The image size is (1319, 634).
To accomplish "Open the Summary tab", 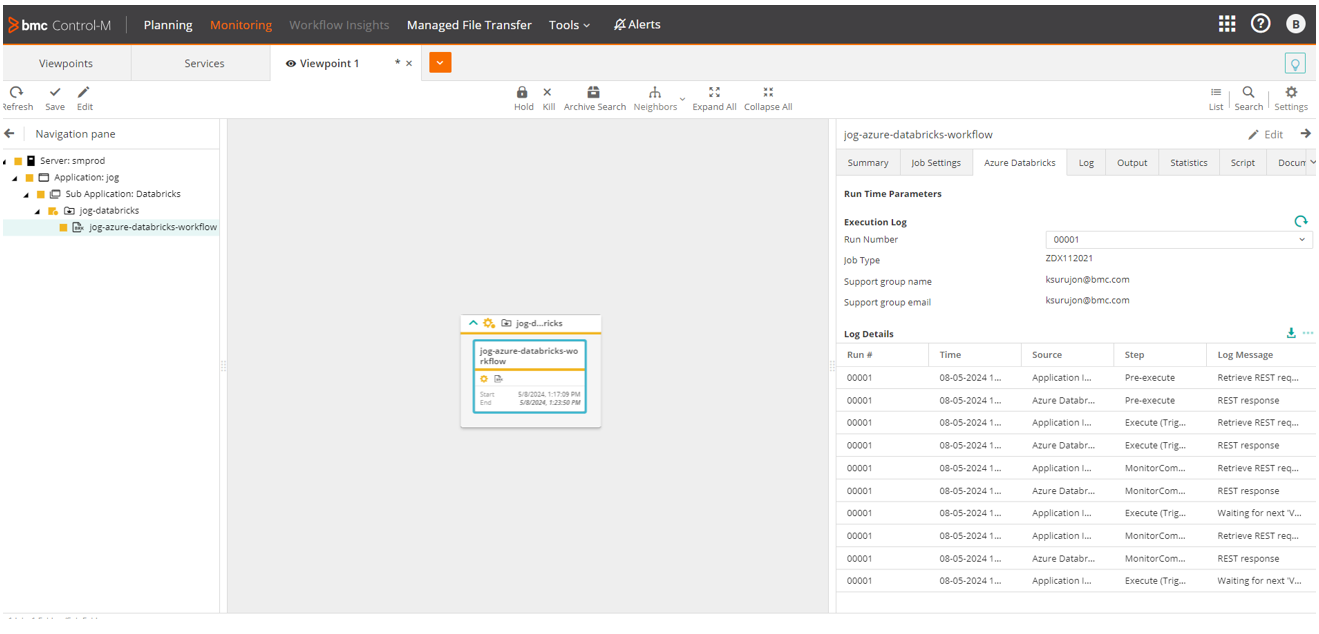I will pos(868,163).
